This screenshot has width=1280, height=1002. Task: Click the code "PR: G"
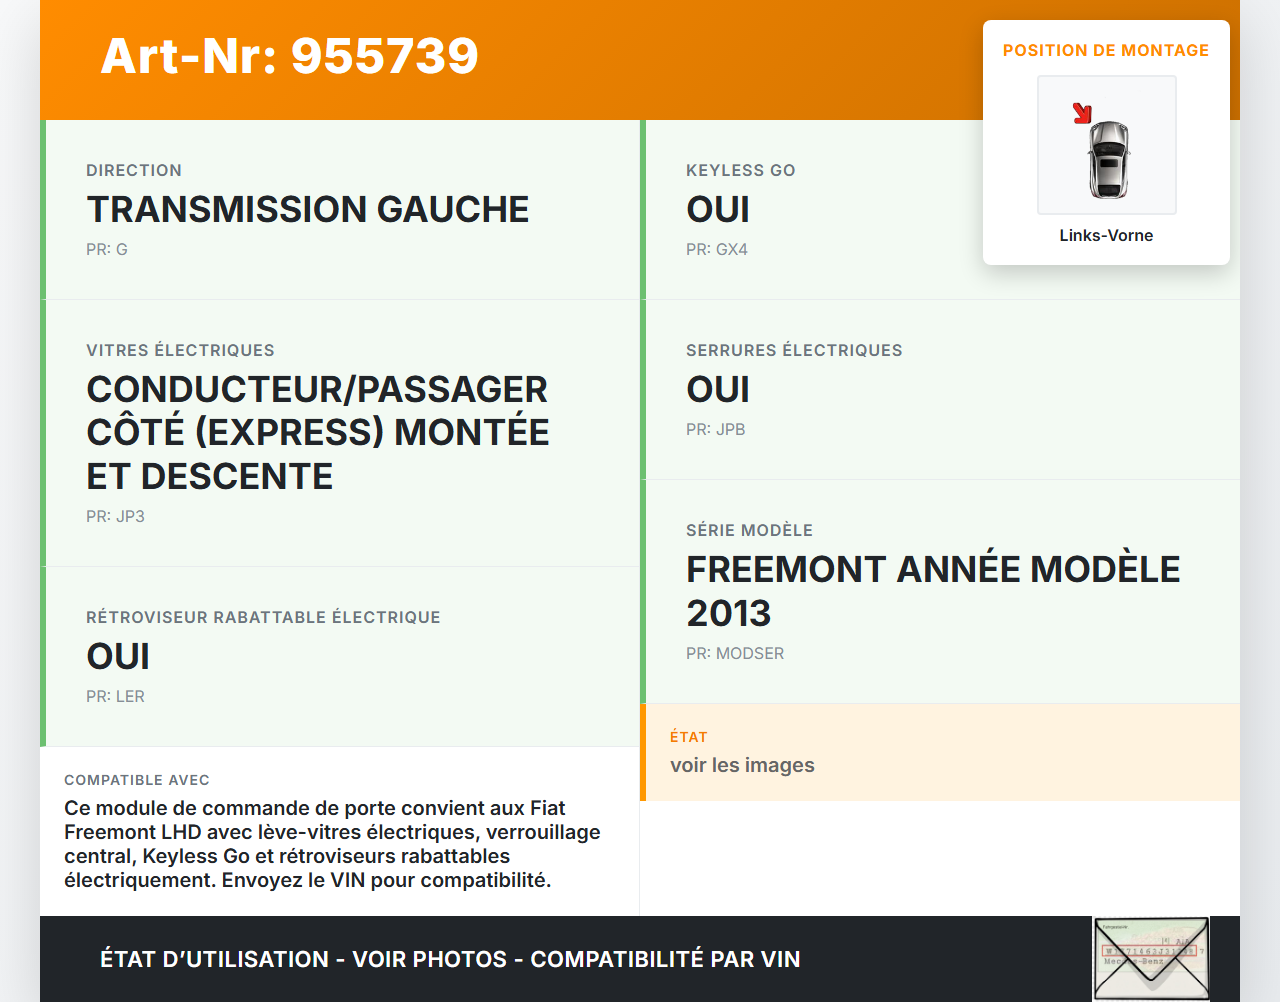[x=107, y=249]
